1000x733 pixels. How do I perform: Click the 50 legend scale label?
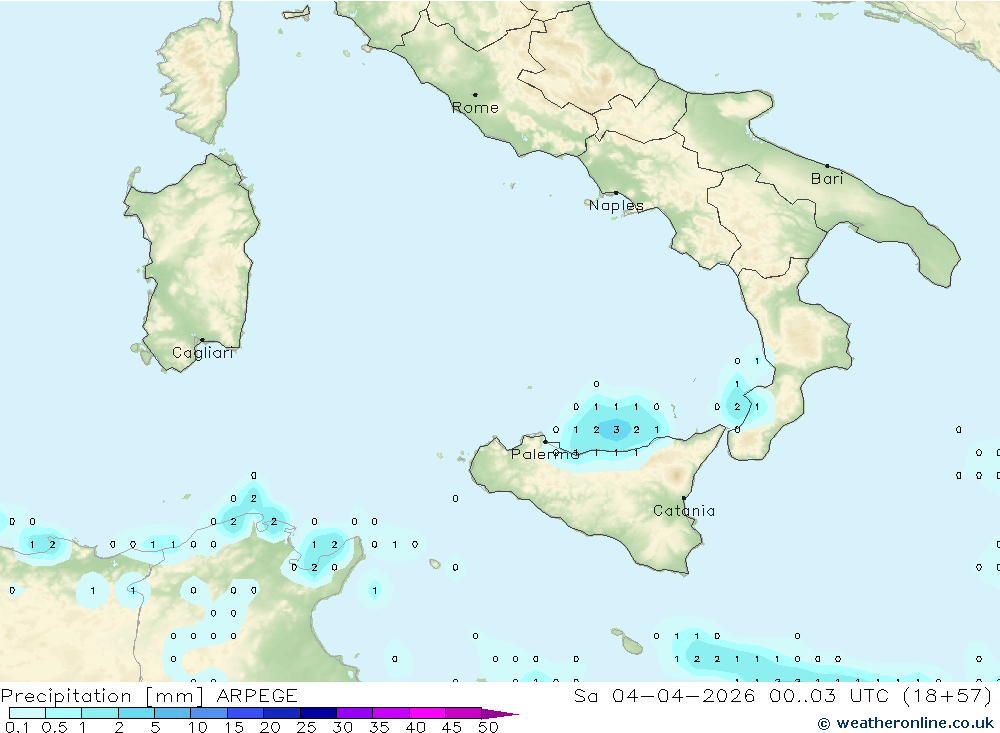(489, 727)
